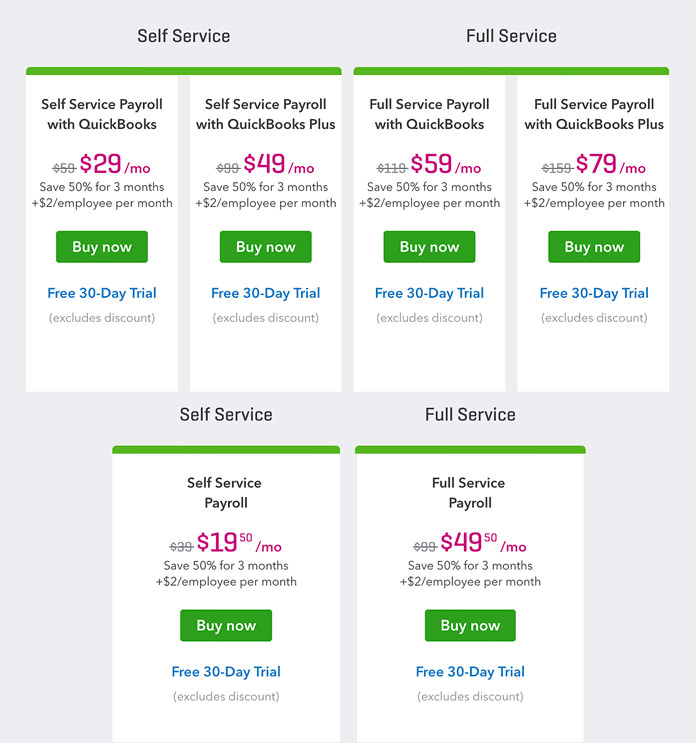Select the $29/mo price text

click(115, 164)
